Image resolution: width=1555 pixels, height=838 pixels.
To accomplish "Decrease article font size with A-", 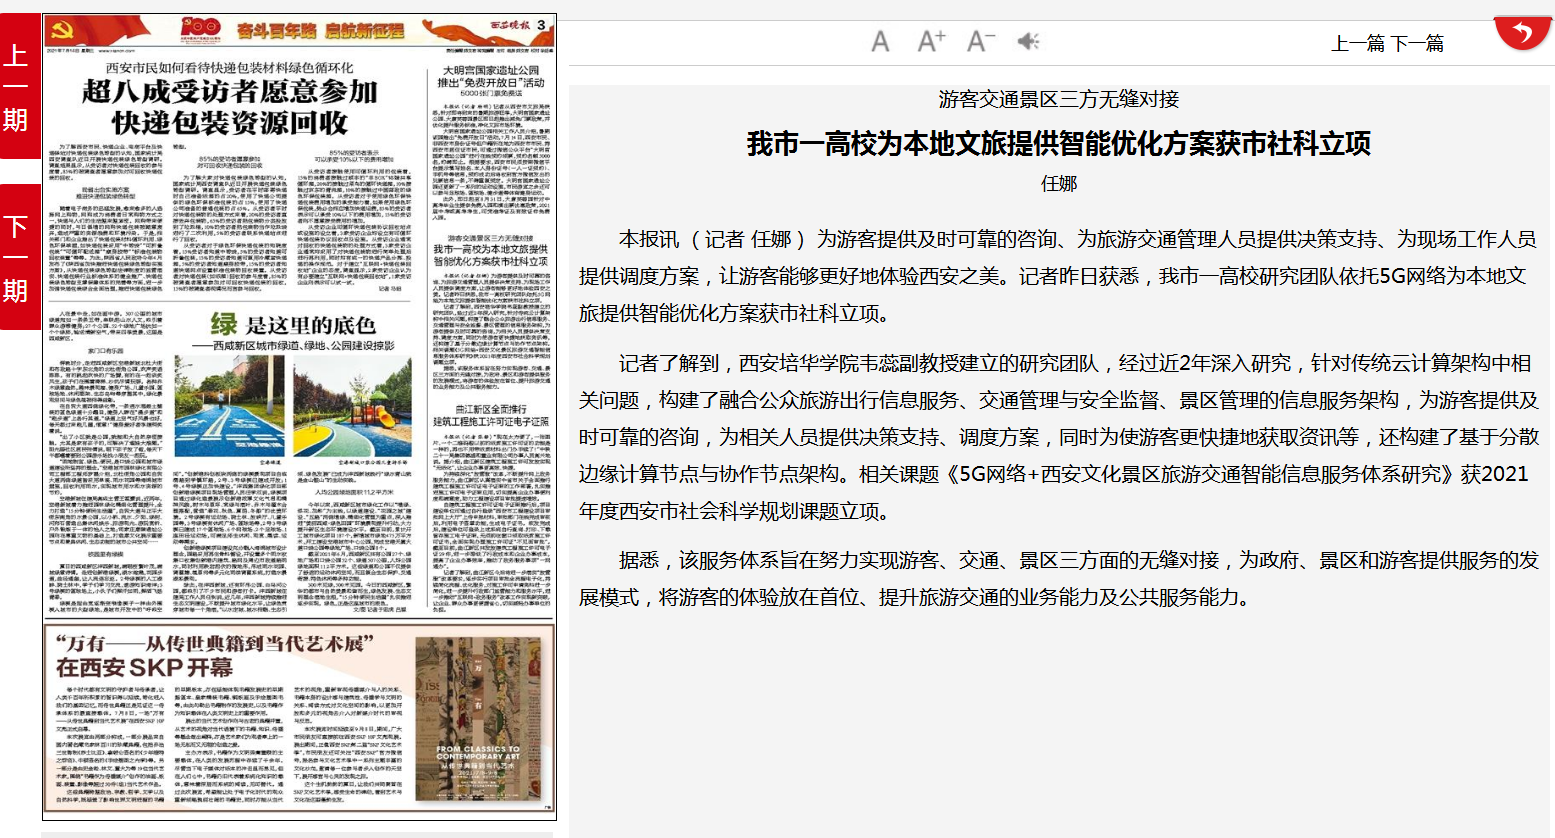I will pyautogui.click(x=980, y=41).
